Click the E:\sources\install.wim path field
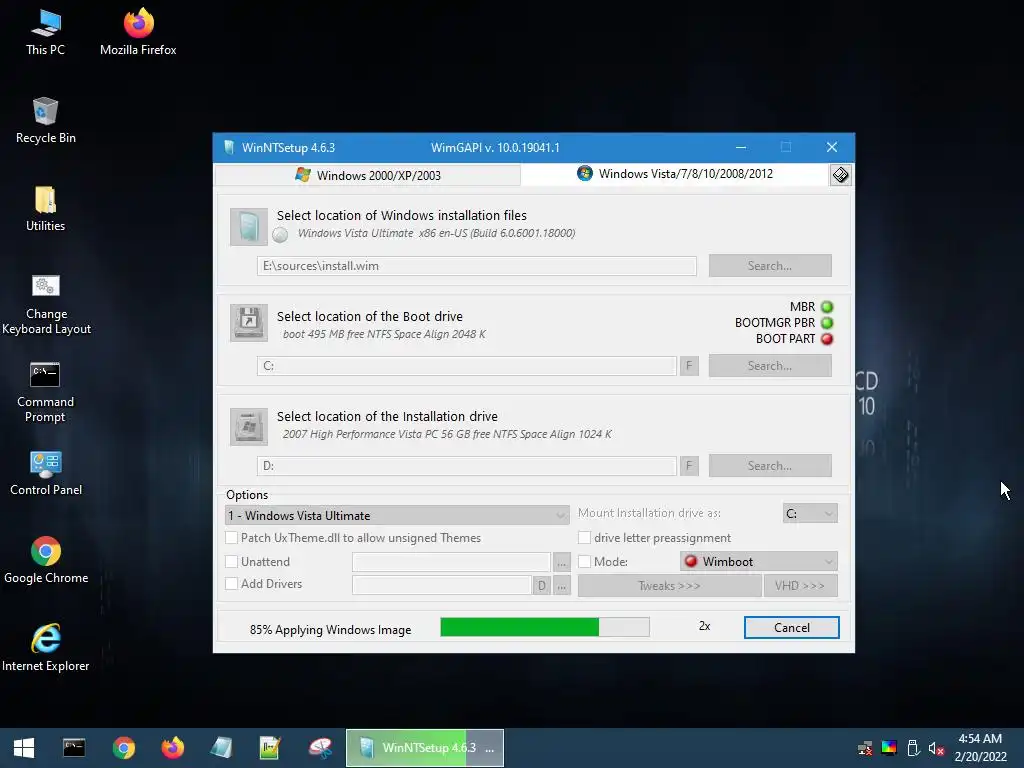This screenshot has width=1024, height=768. point(477,266)
